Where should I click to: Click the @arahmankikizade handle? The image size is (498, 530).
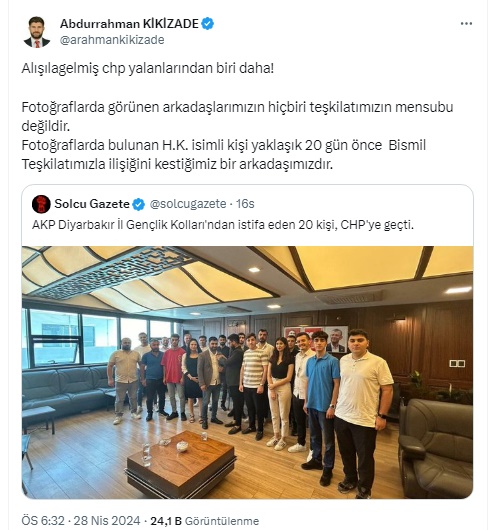112,40
